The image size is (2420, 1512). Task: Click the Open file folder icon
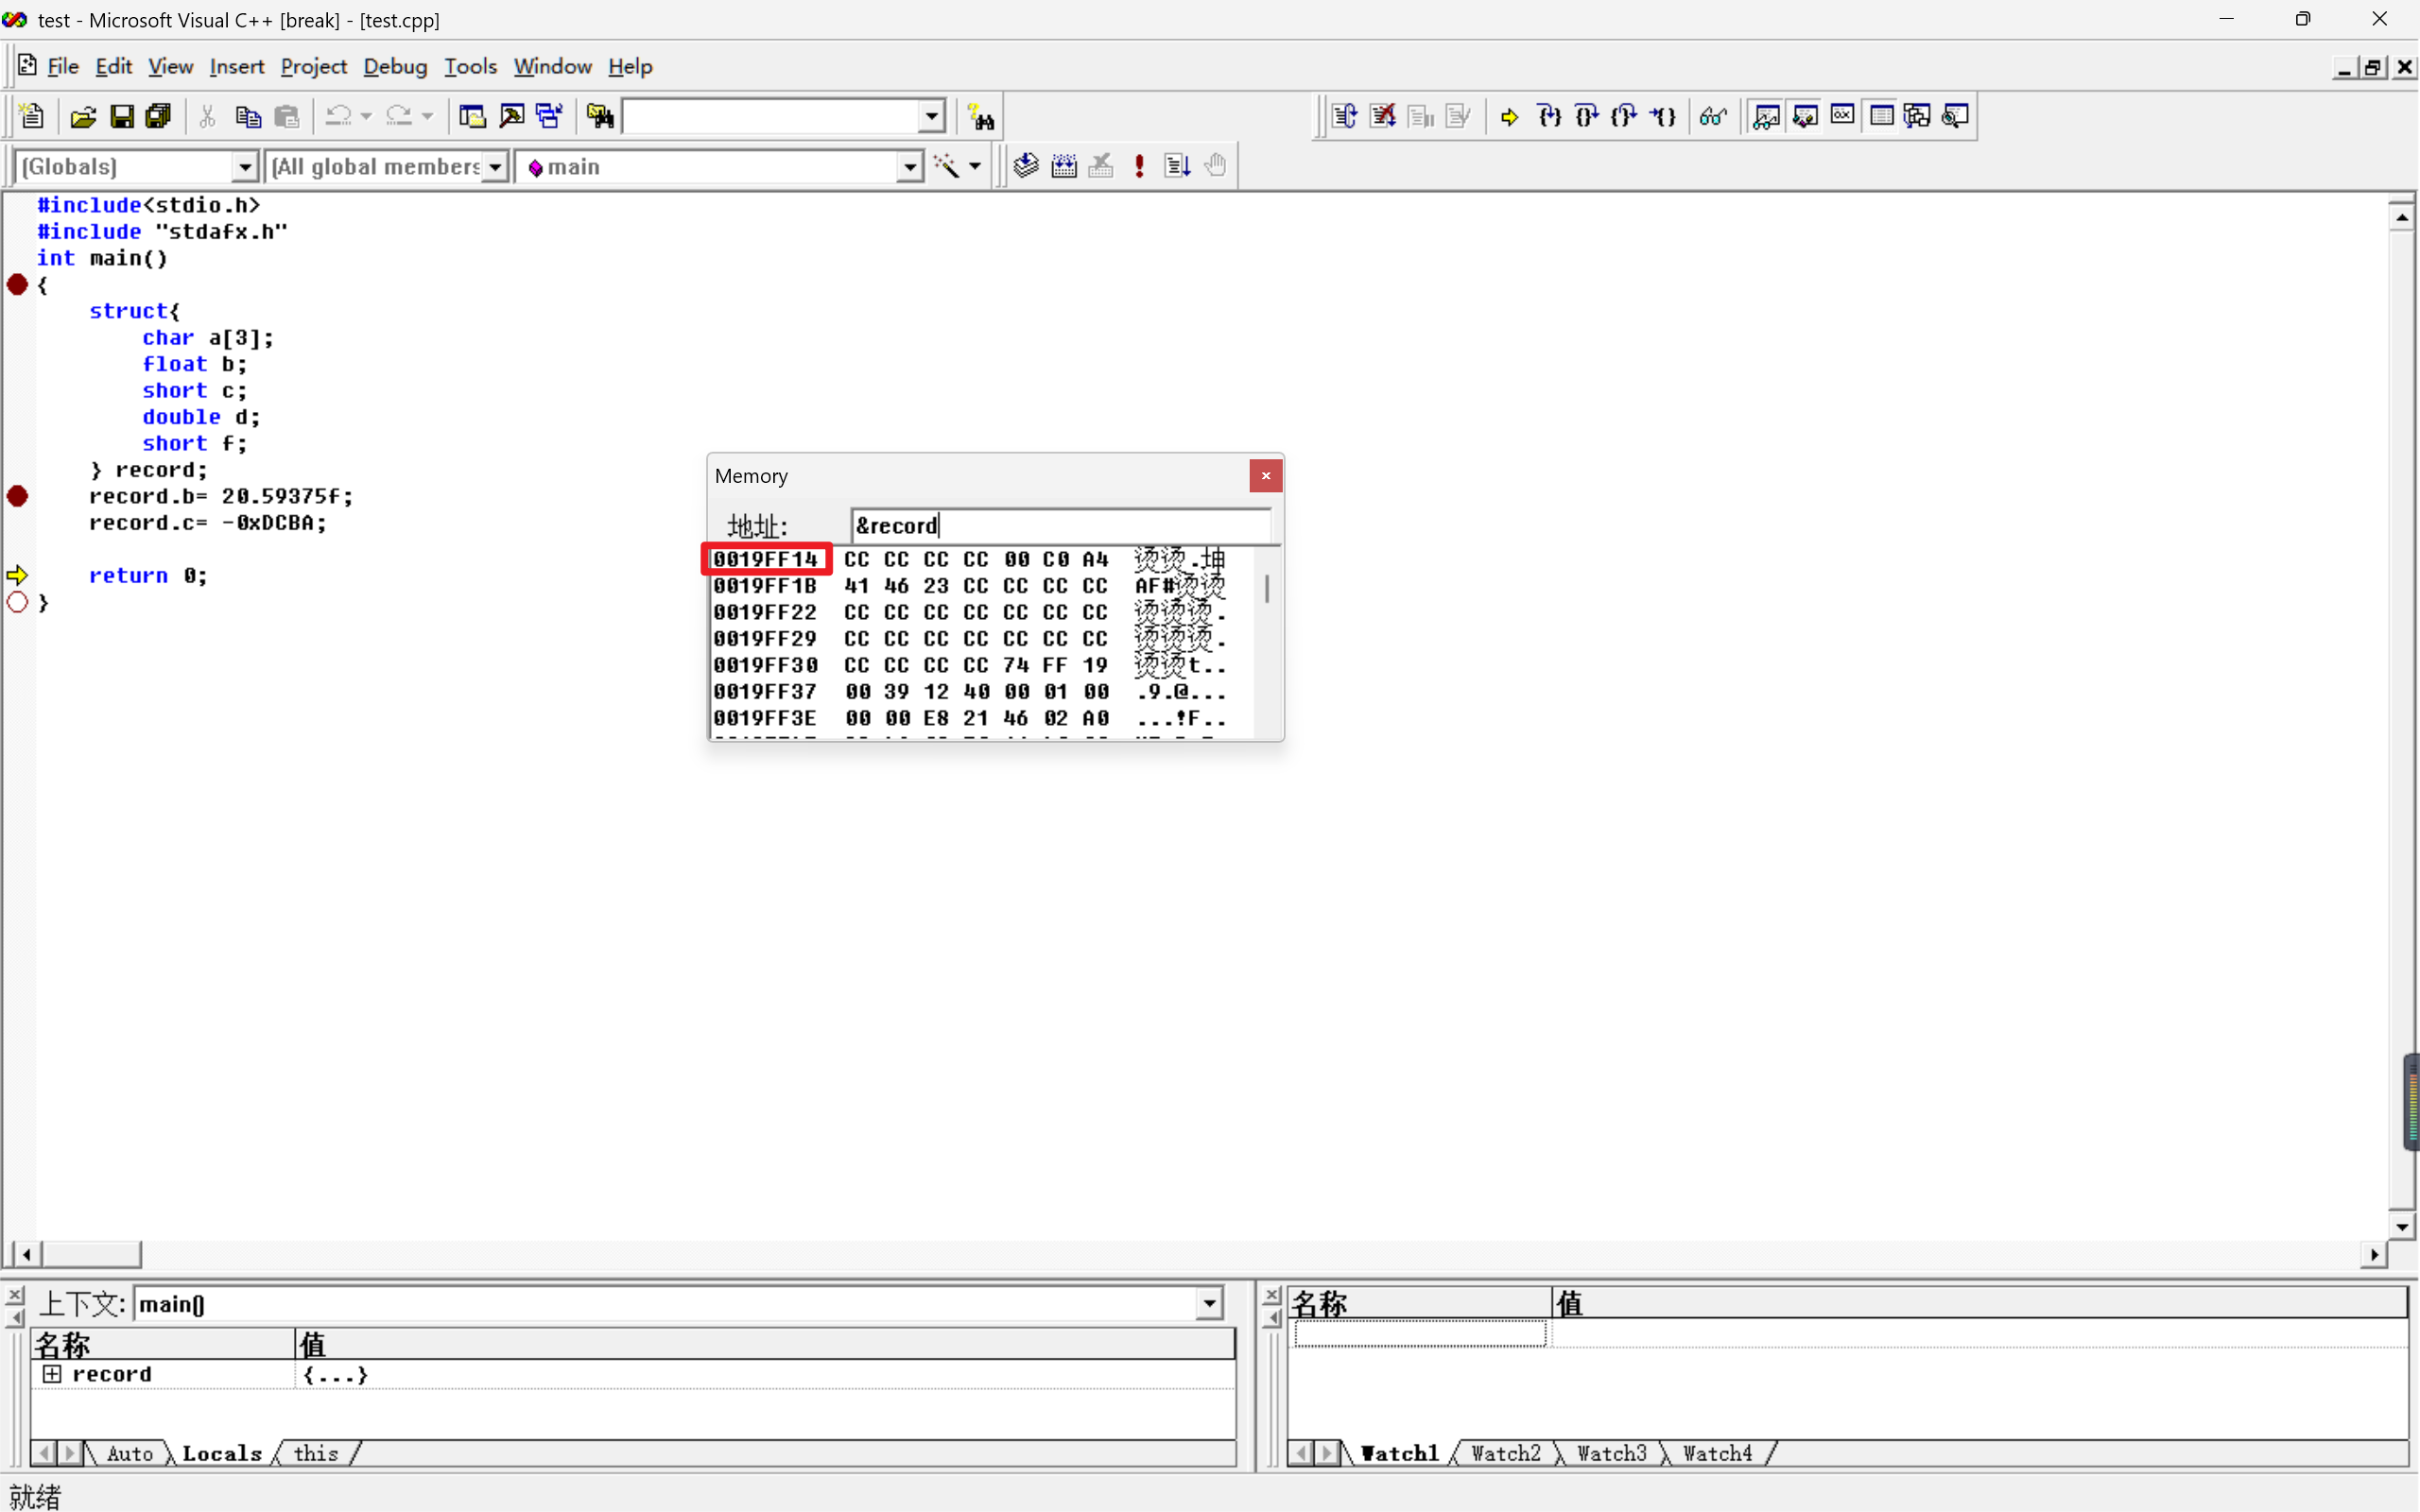[83, 117]
